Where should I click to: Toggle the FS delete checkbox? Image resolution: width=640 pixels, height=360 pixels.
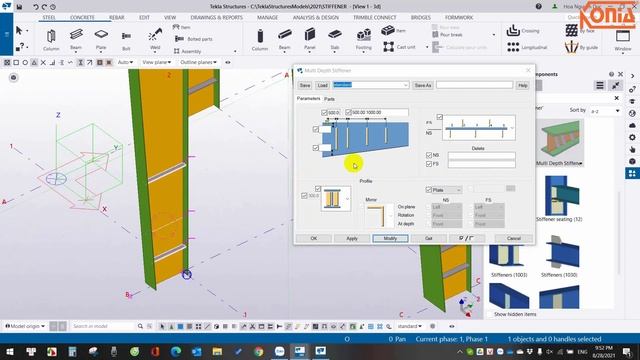coord(429,164)
